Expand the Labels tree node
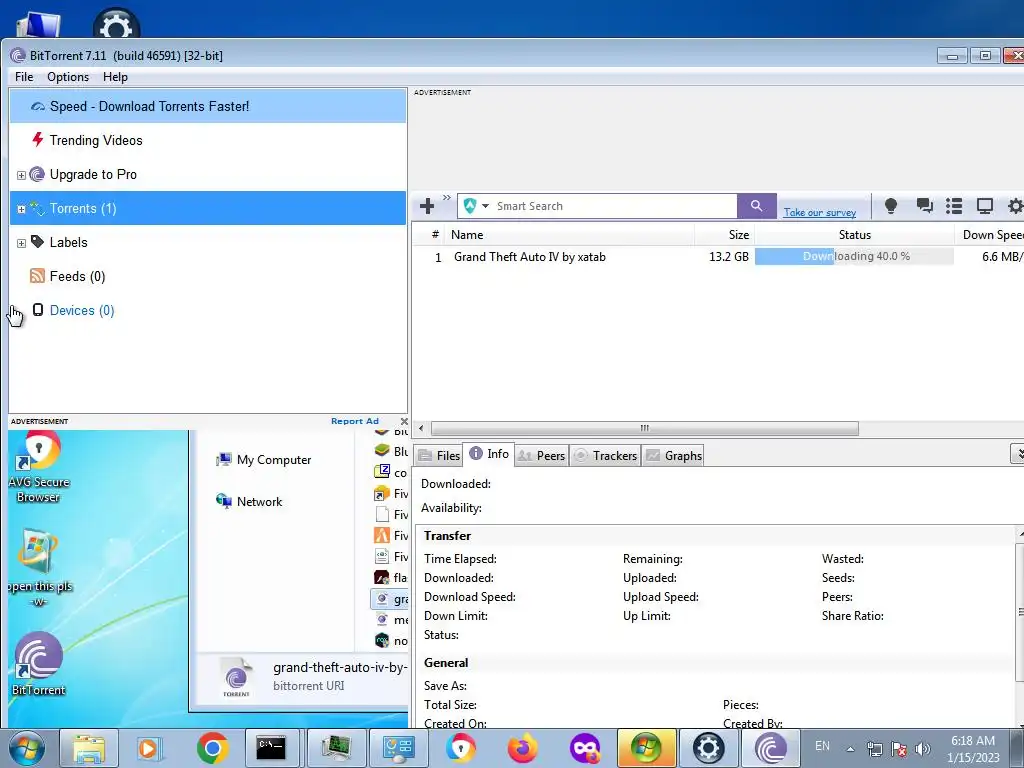Viewport: 1024px width, 768px height. tap(21, 243)
